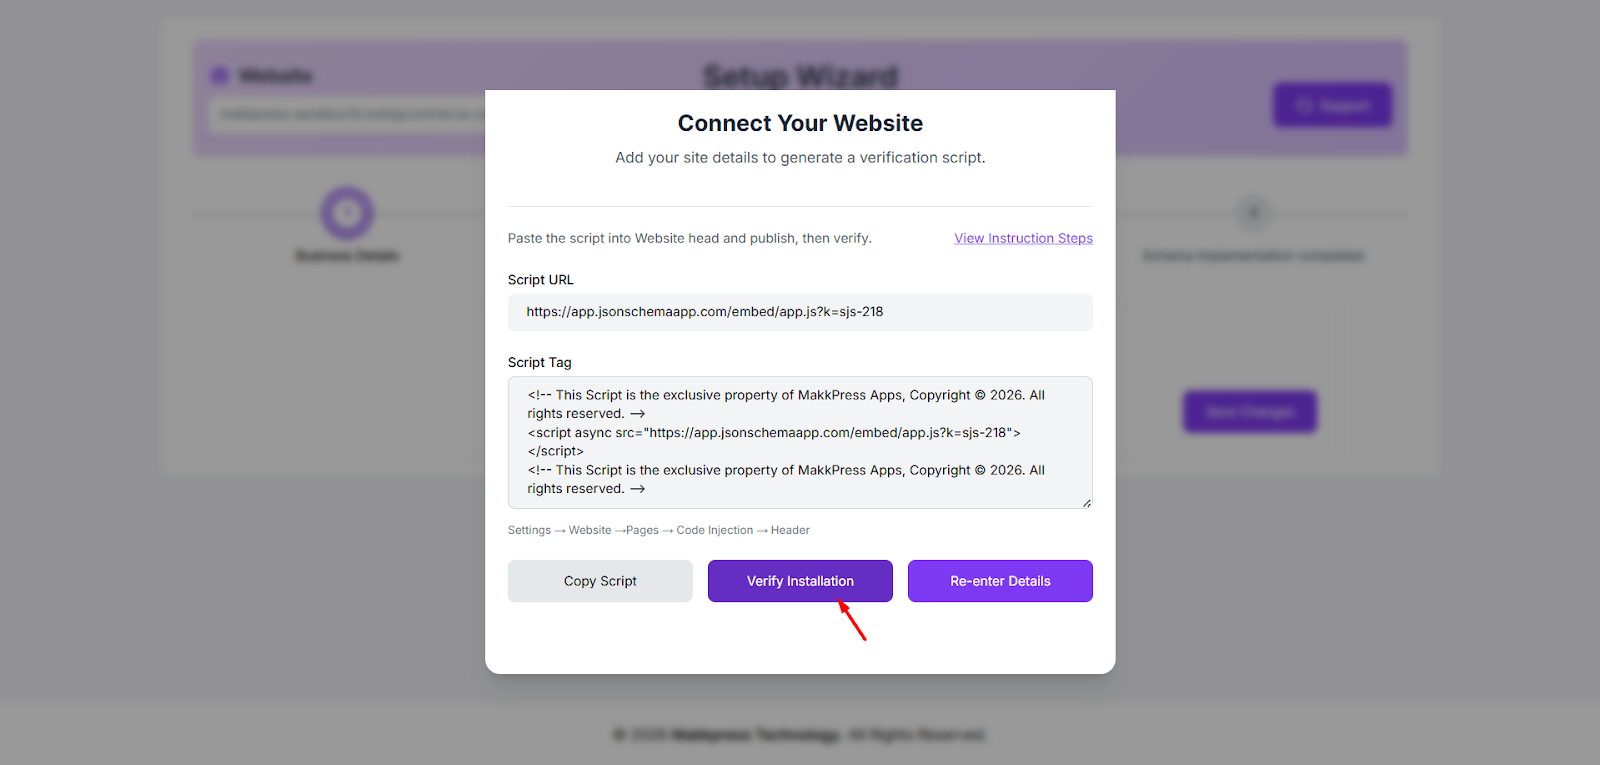Click the Script URL label
The width and height of the screenshot is (1600, 765).
(x=541, y=280)
